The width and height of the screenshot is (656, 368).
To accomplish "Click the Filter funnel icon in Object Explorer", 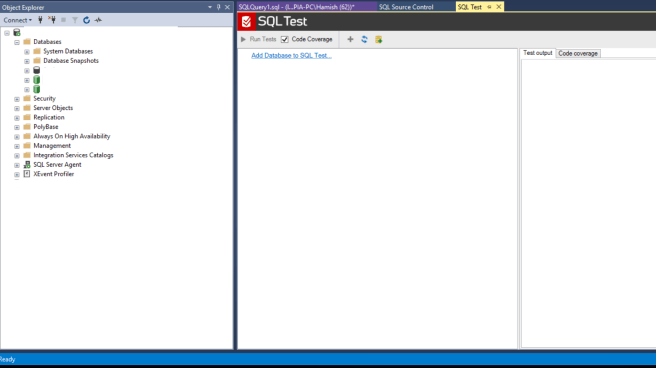I will click(75, 20).
